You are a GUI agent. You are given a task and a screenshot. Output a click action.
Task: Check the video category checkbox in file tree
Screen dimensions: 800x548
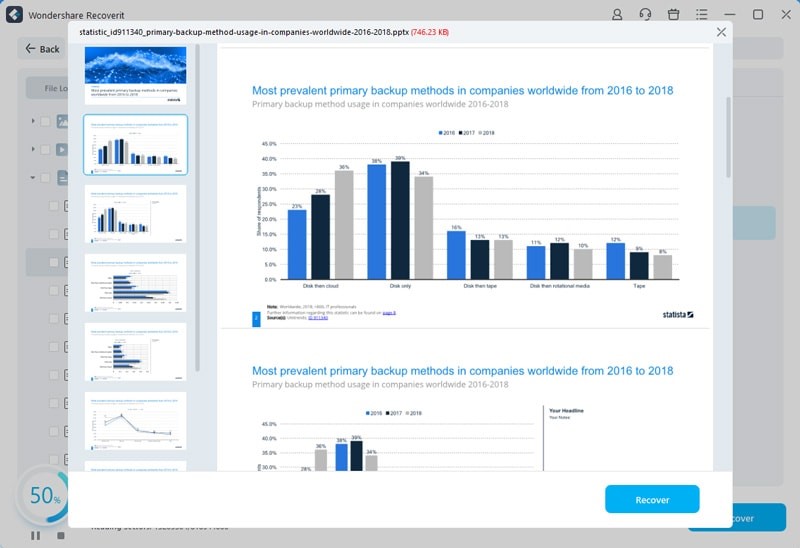[x=45, y=150]
